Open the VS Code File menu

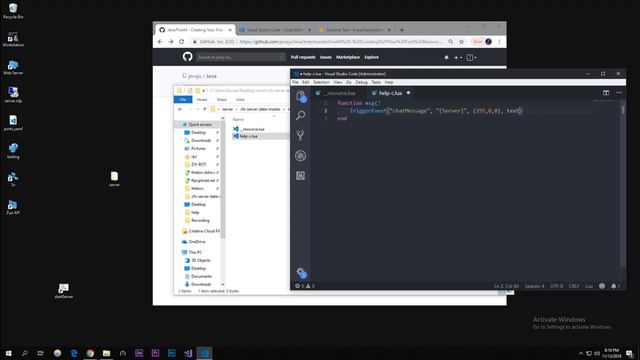(296, 82)
